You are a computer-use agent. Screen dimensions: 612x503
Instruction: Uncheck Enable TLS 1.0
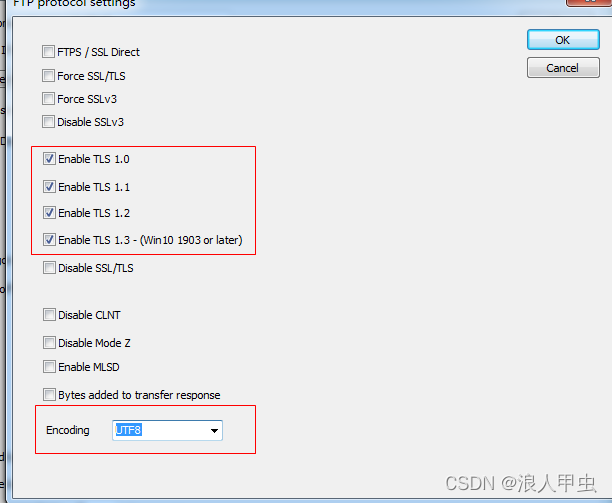49,158
